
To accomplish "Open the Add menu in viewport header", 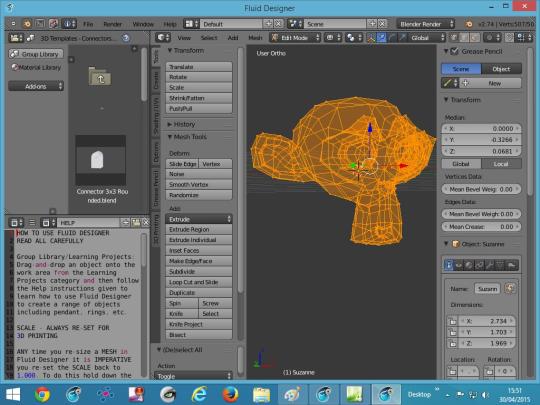I will (x=233, y=38).
